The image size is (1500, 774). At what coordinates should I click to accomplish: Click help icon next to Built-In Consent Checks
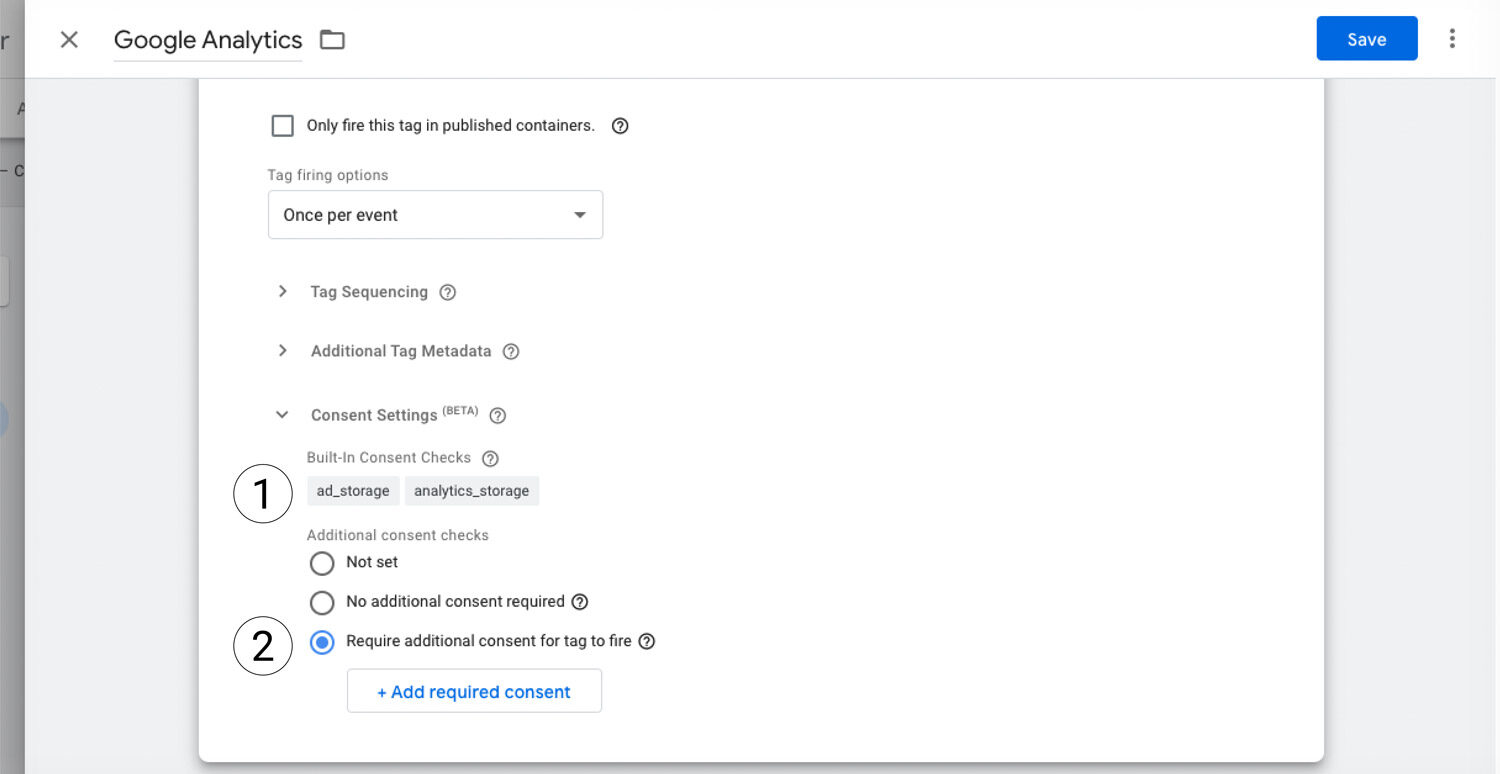point(490,458)
